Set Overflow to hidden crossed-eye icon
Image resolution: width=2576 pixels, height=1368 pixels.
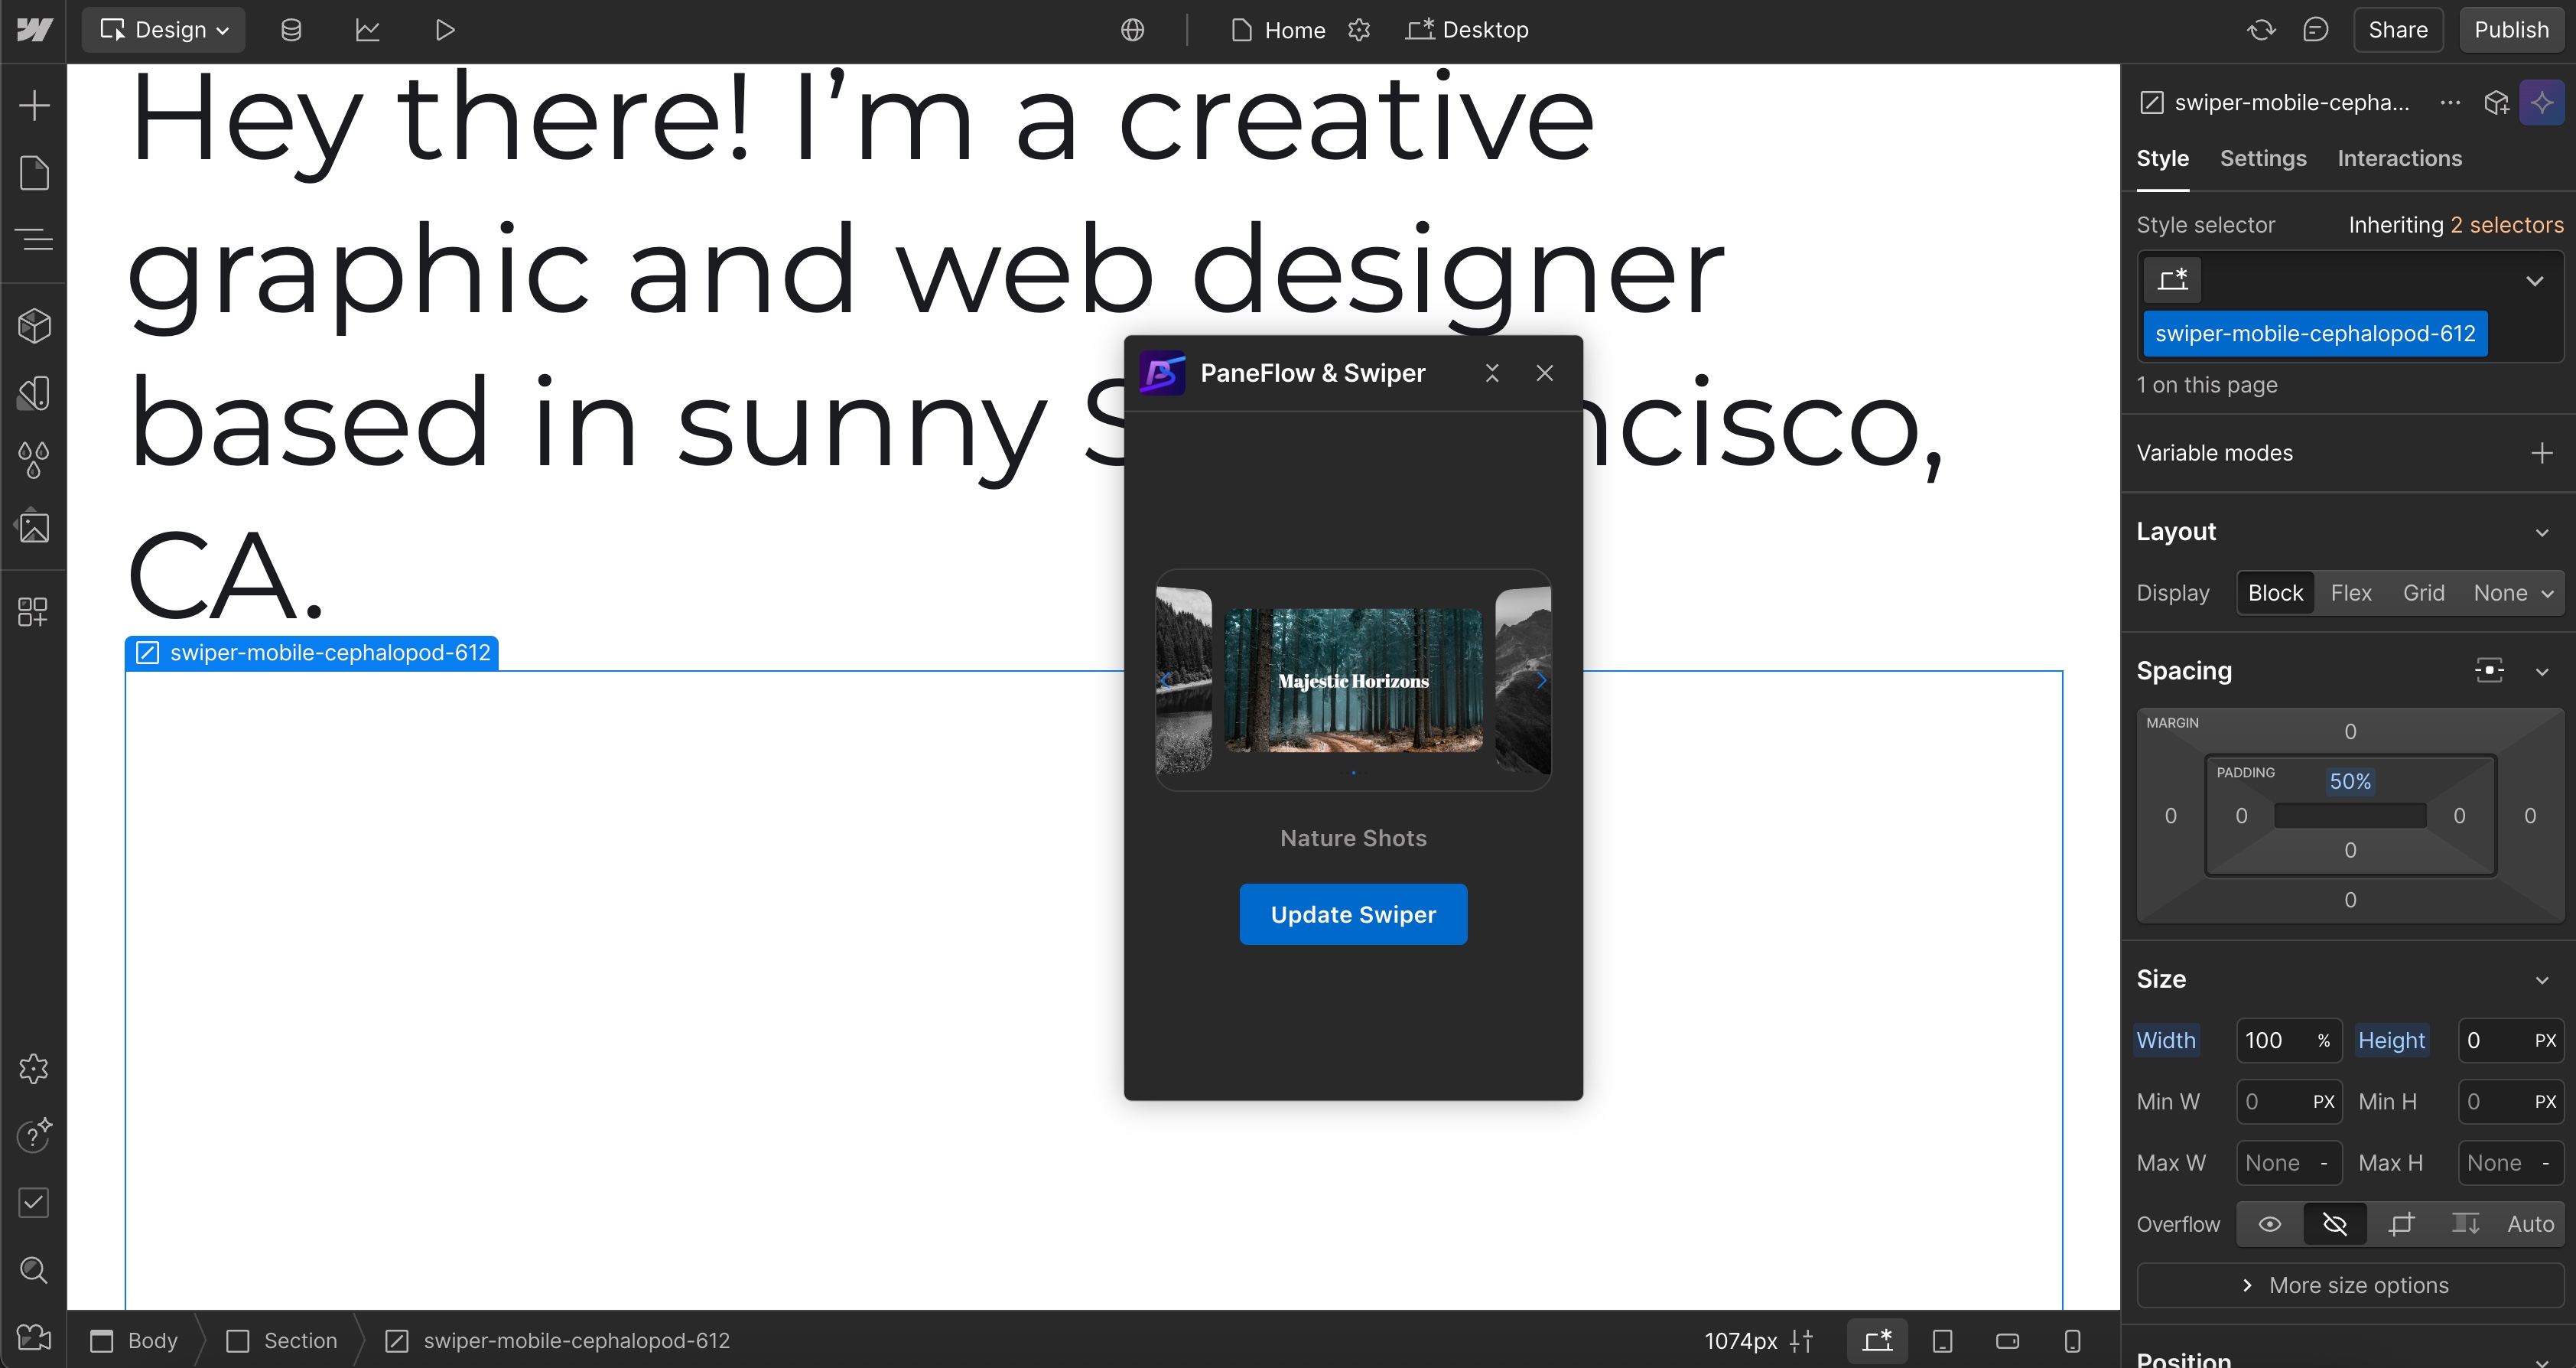point(2335,1224)
